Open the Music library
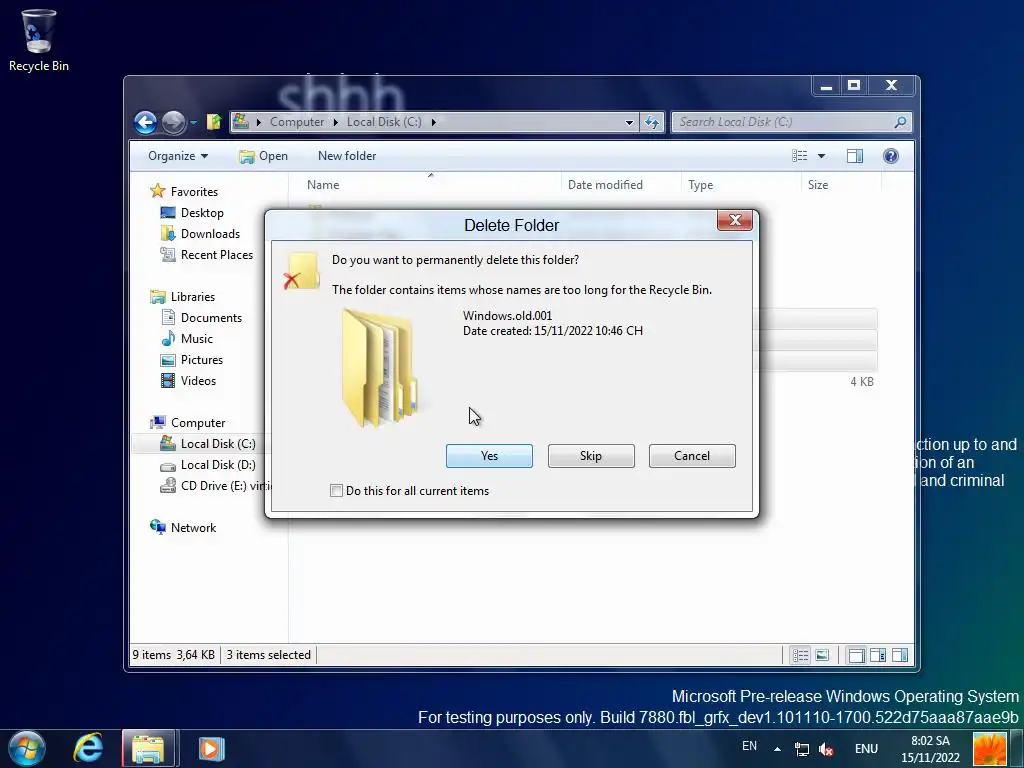This screenshot has height=768, width=1024. coord(197,339)
